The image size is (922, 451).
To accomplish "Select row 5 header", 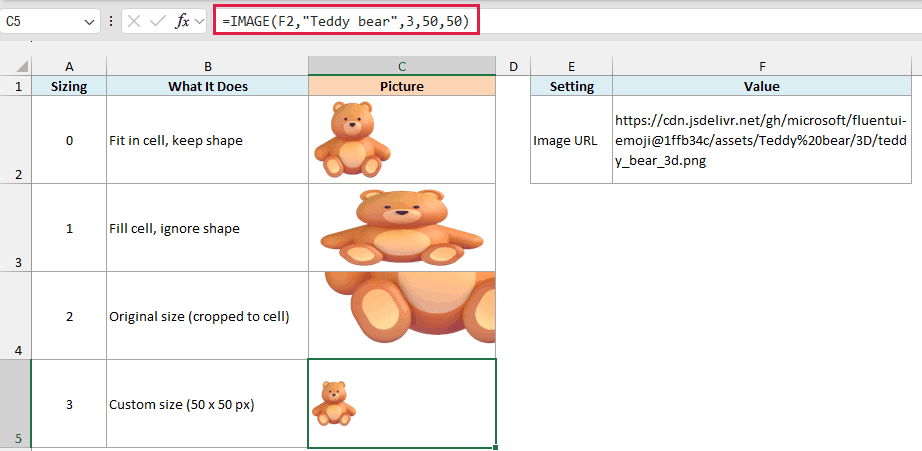I will 15,404.
